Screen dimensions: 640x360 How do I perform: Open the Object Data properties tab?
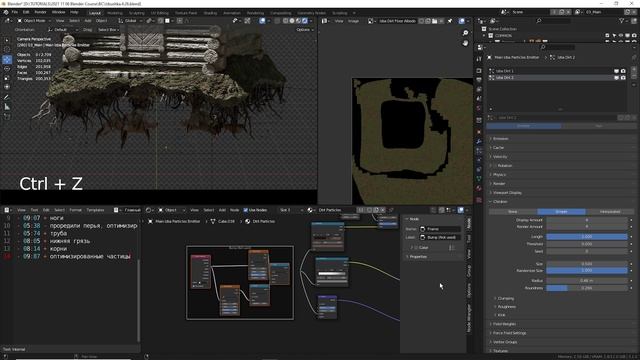pos(479,179)
